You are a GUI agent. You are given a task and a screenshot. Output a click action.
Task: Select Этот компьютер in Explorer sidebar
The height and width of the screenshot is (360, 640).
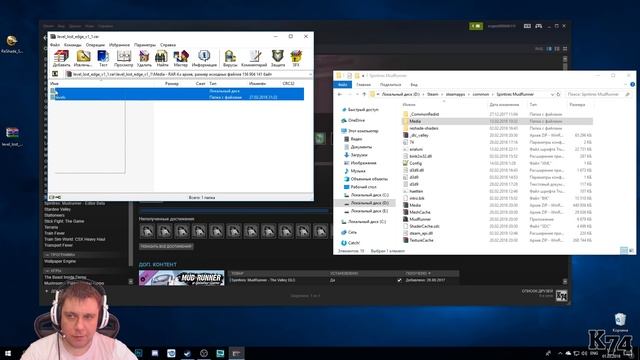coord(363,131)
